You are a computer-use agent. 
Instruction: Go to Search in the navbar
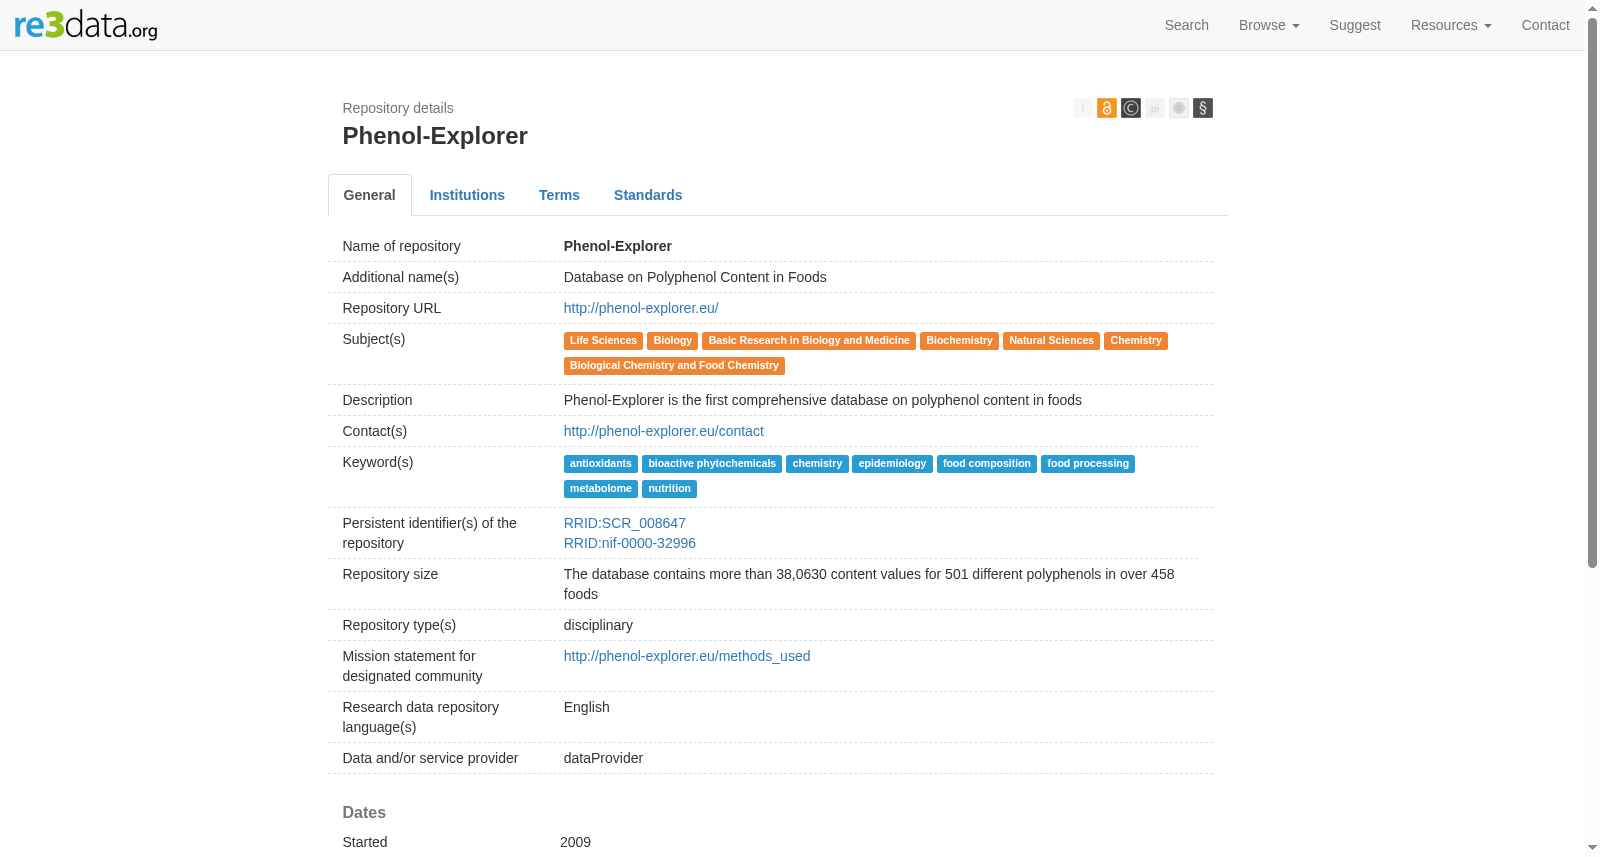(1187, 25)
